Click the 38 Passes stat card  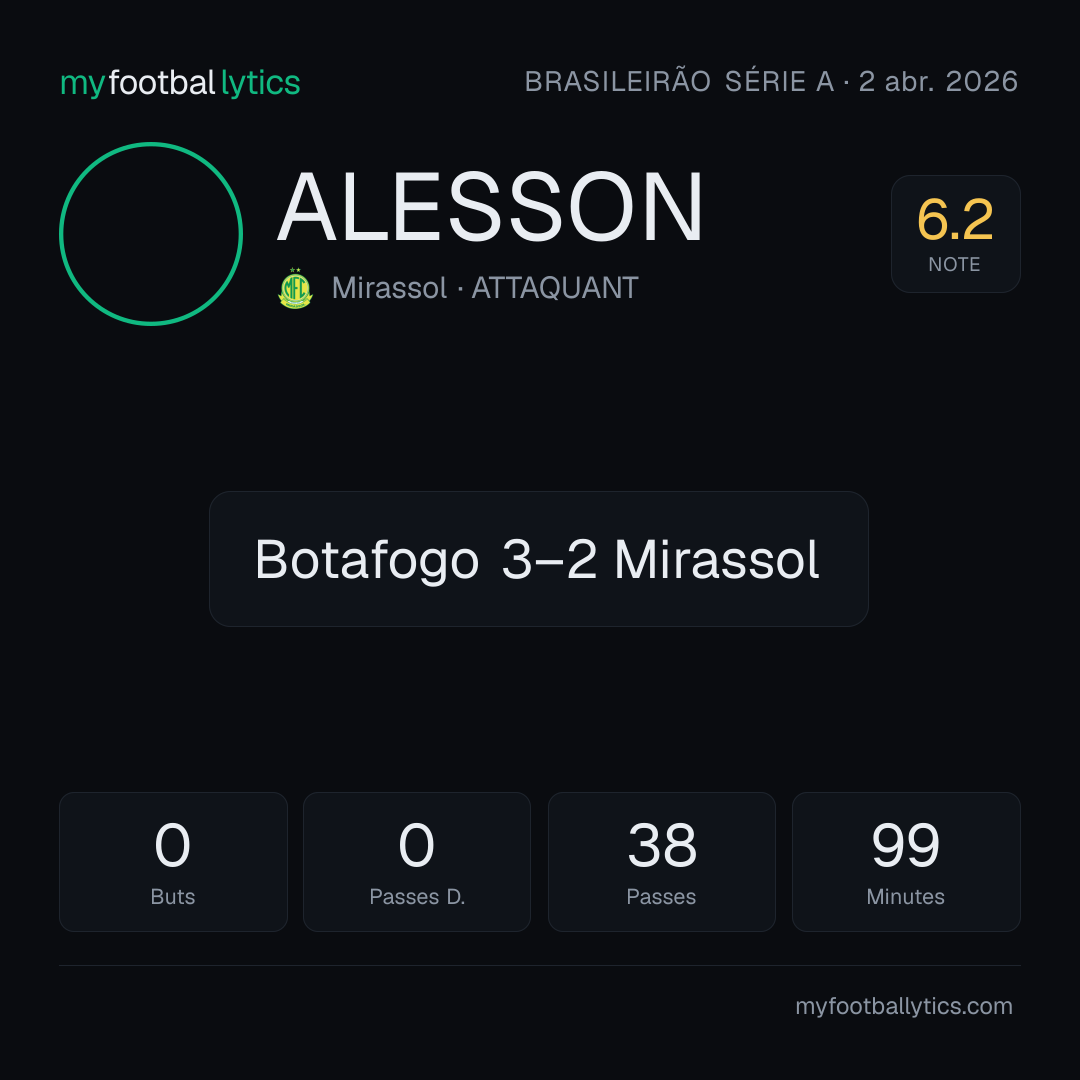tap(661, 862)
